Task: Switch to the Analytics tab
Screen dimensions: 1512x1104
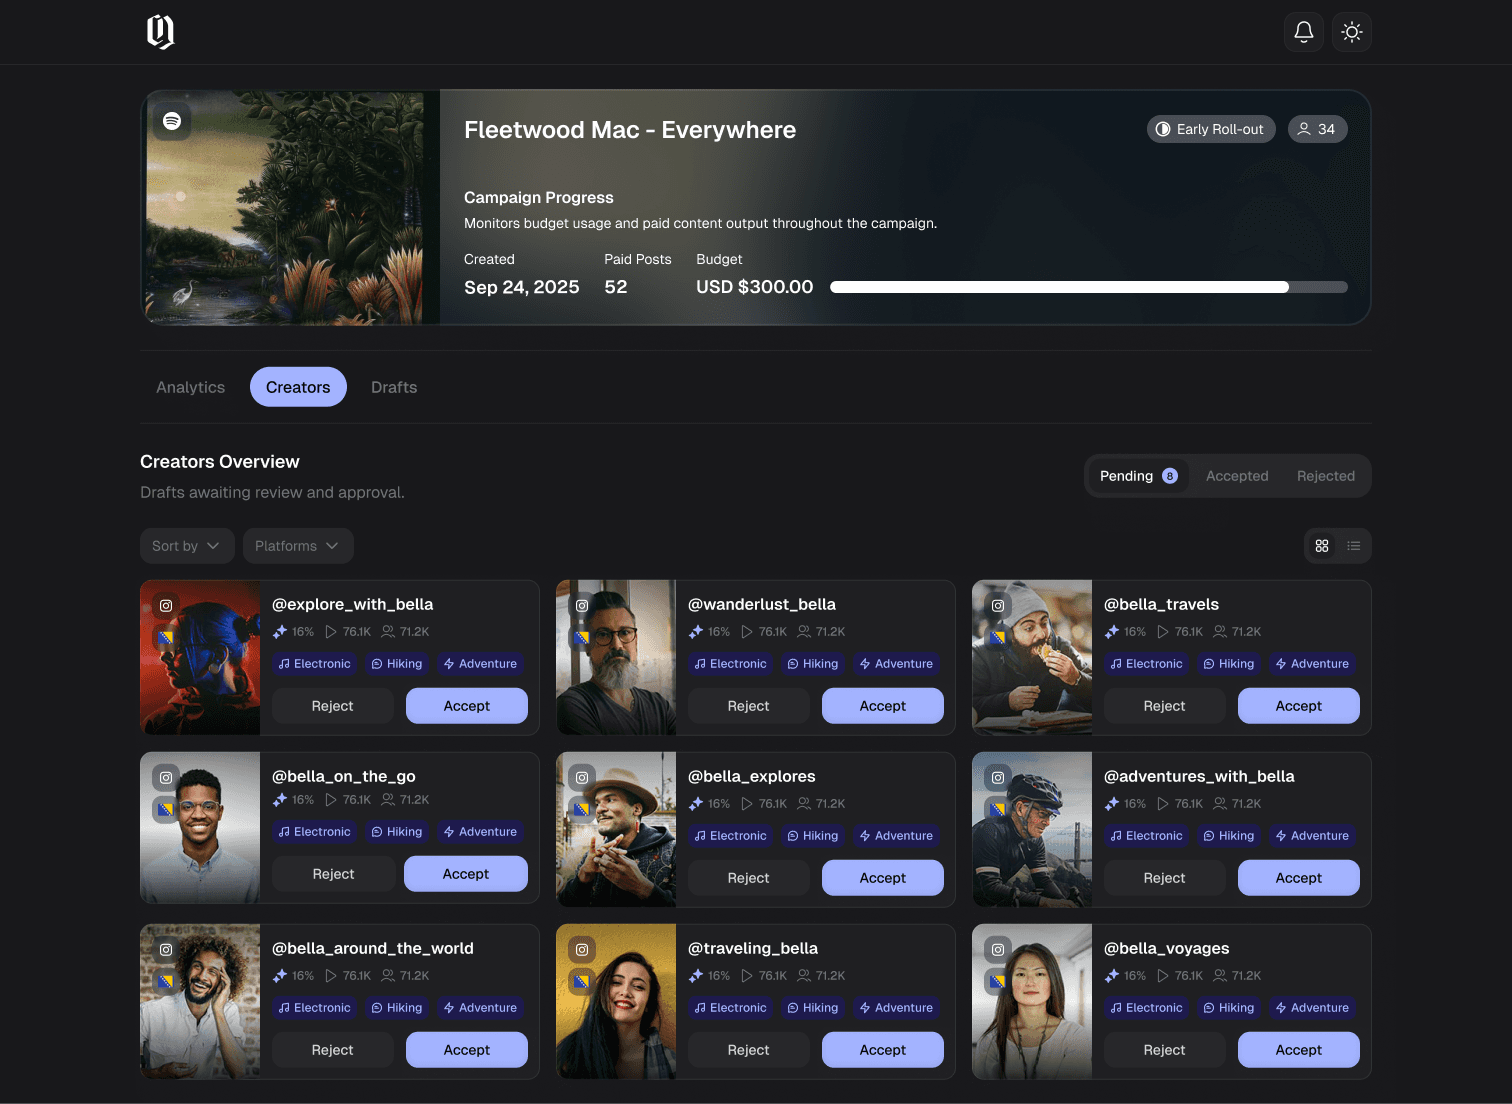Action: pyautogui.click(x=190, y=387)
